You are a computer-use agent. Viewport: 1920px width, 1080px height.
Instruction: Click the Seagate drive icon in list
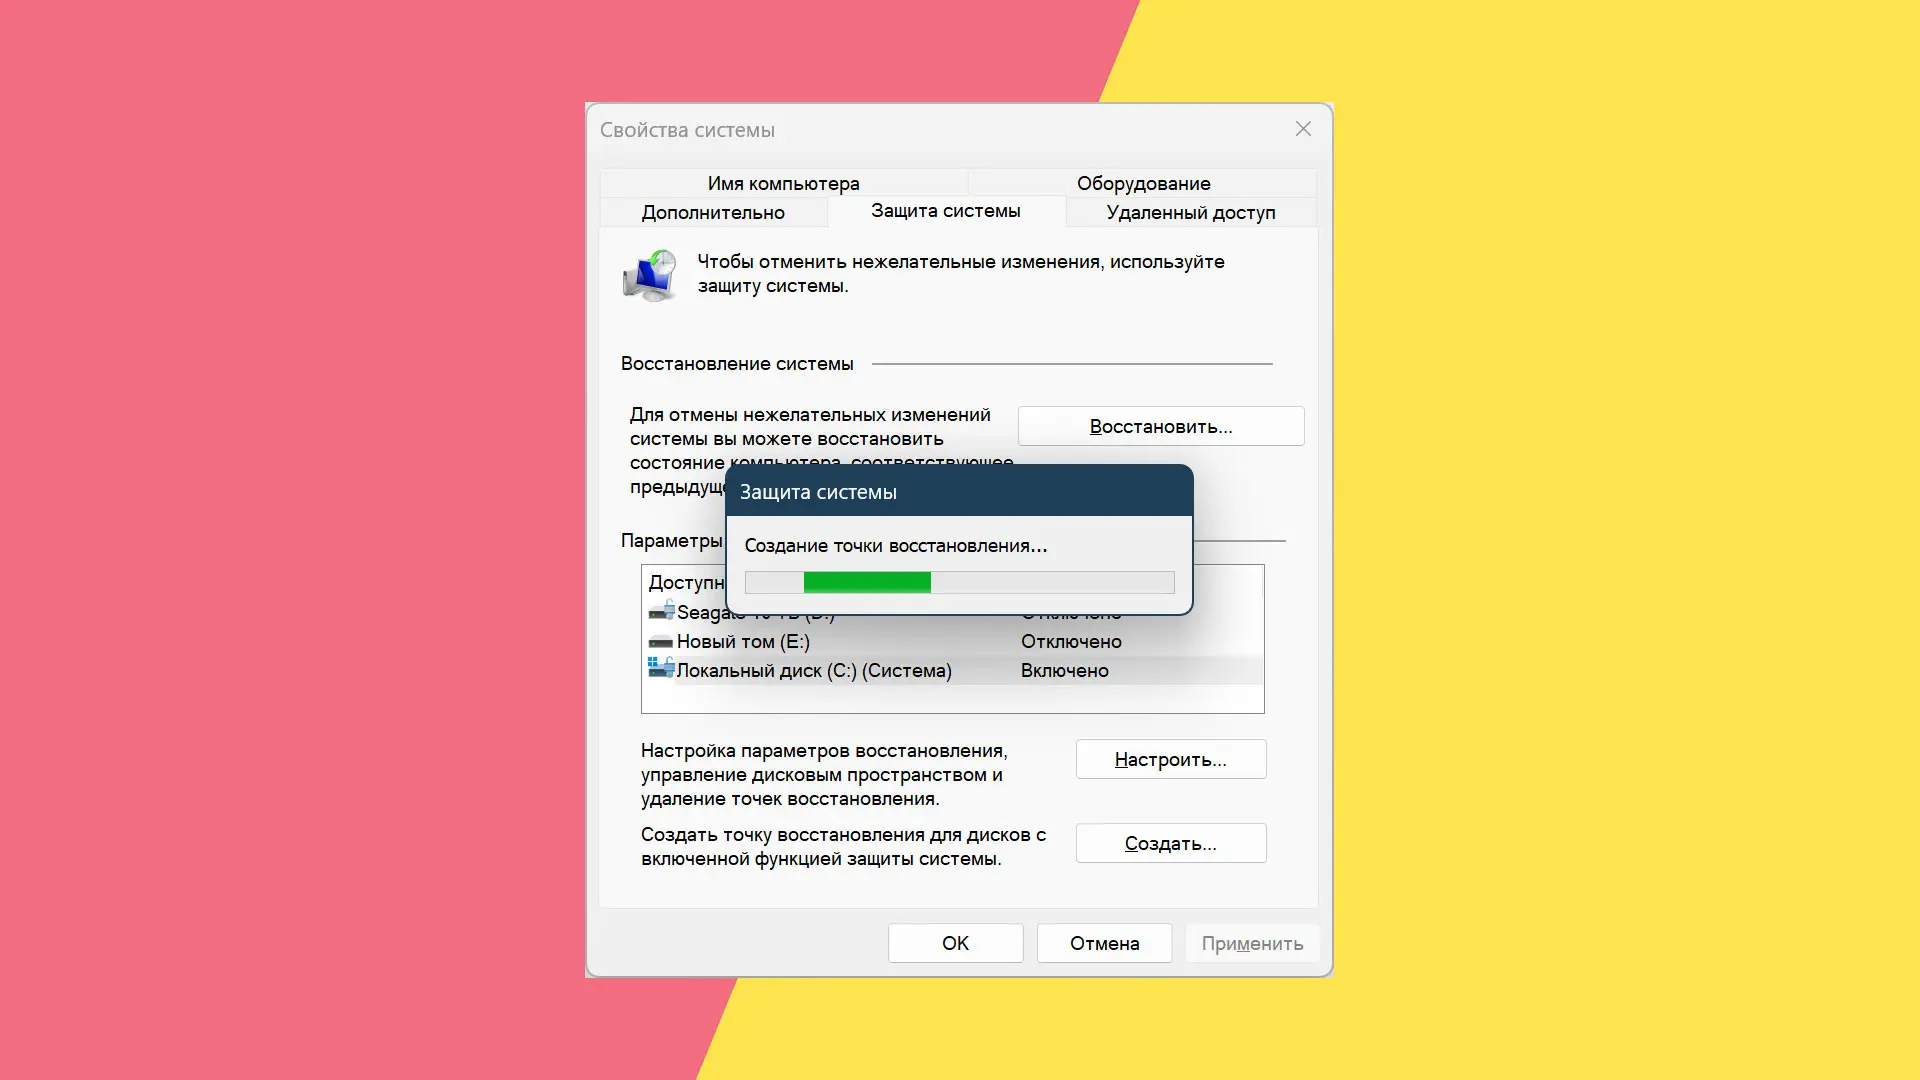[x=661, y=609]
